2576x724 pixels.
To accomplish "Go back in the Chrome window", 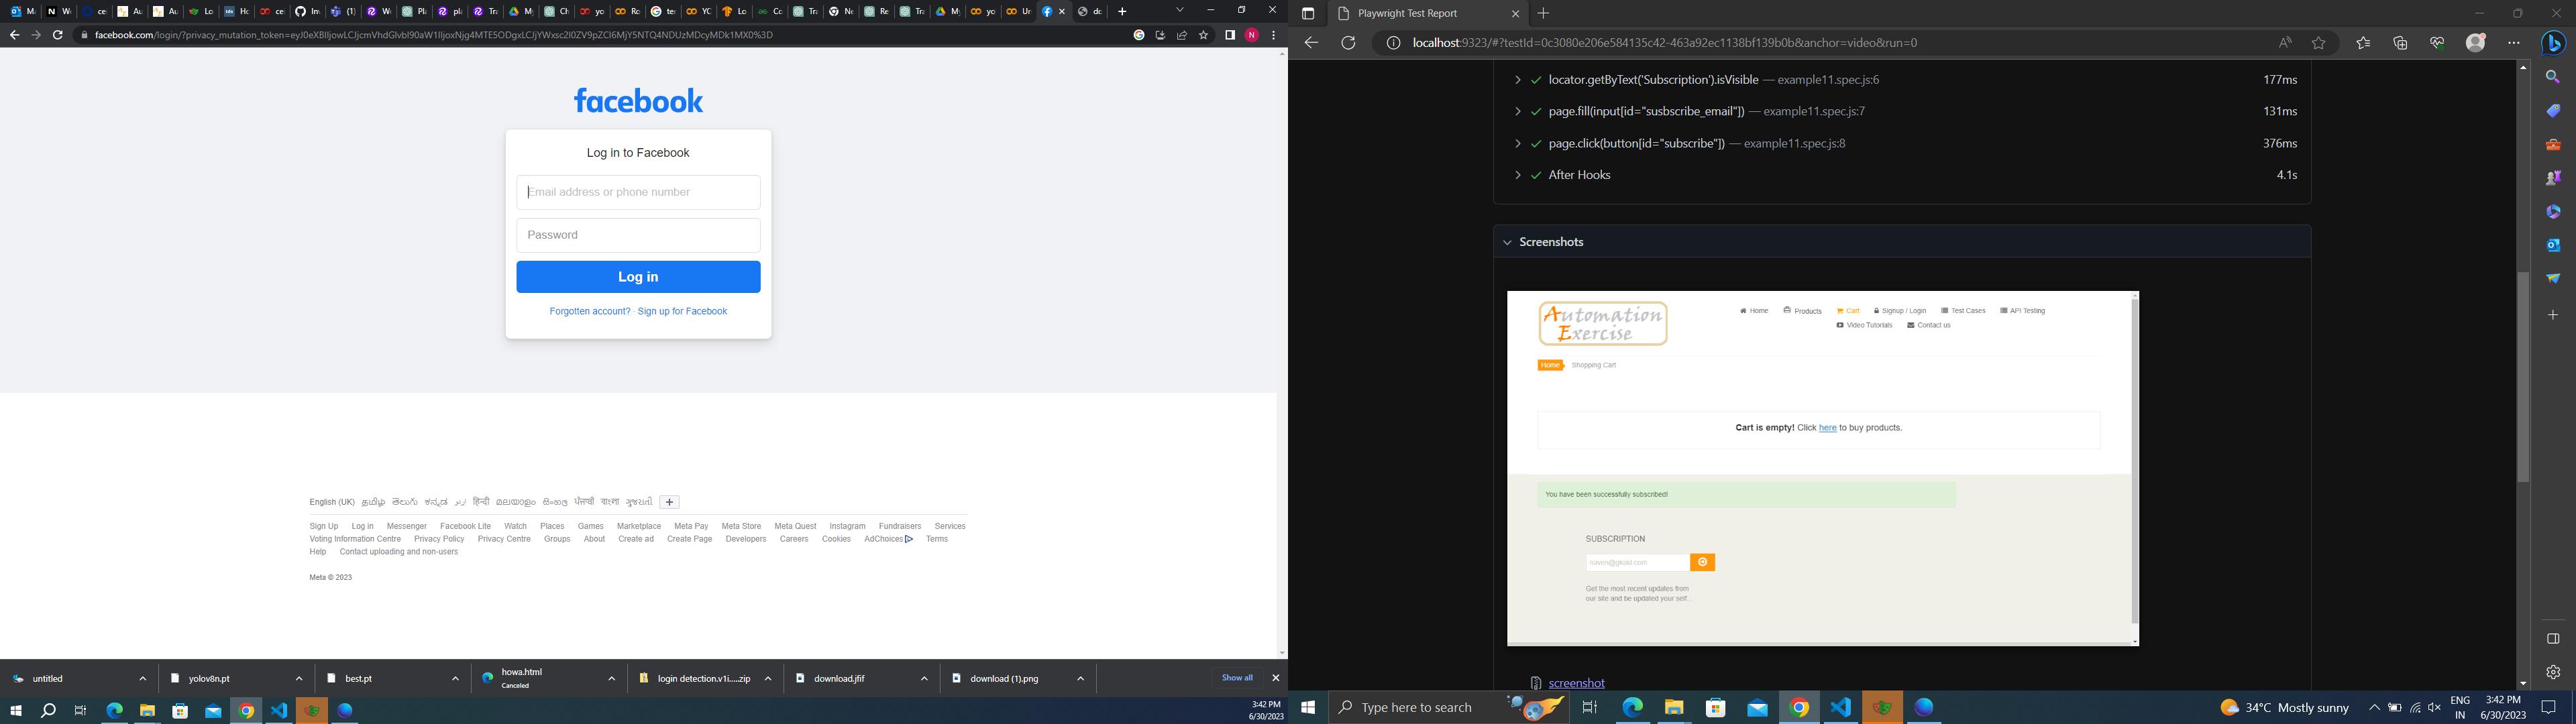I will tap(14, 35).
